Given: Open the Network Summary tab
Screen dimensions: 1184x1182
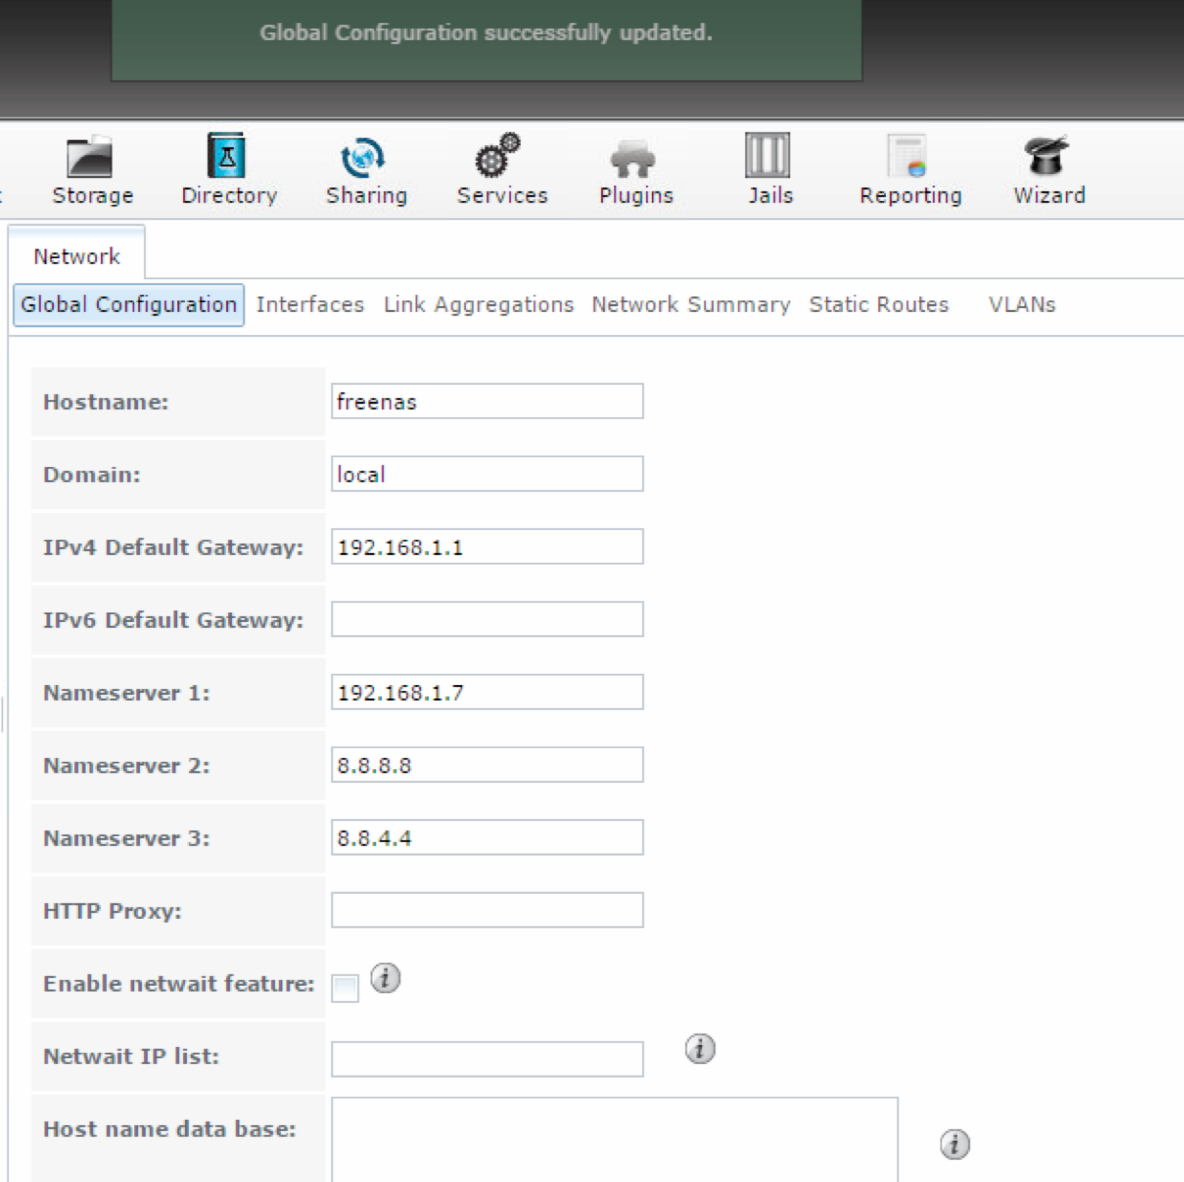Looking at the screenshot, I should 691,304.
